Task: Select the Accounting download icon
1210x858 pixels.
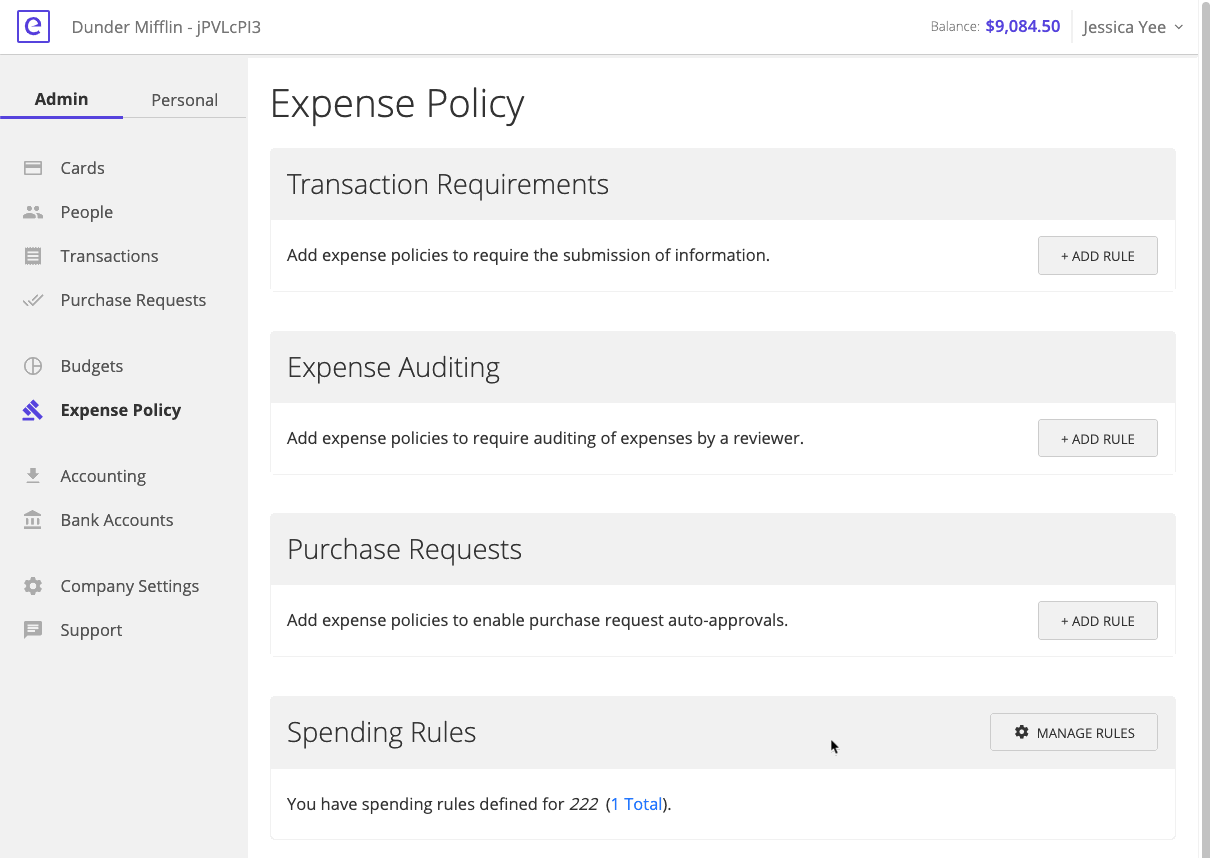Action: pyautogui.click(x=35, y=475)
